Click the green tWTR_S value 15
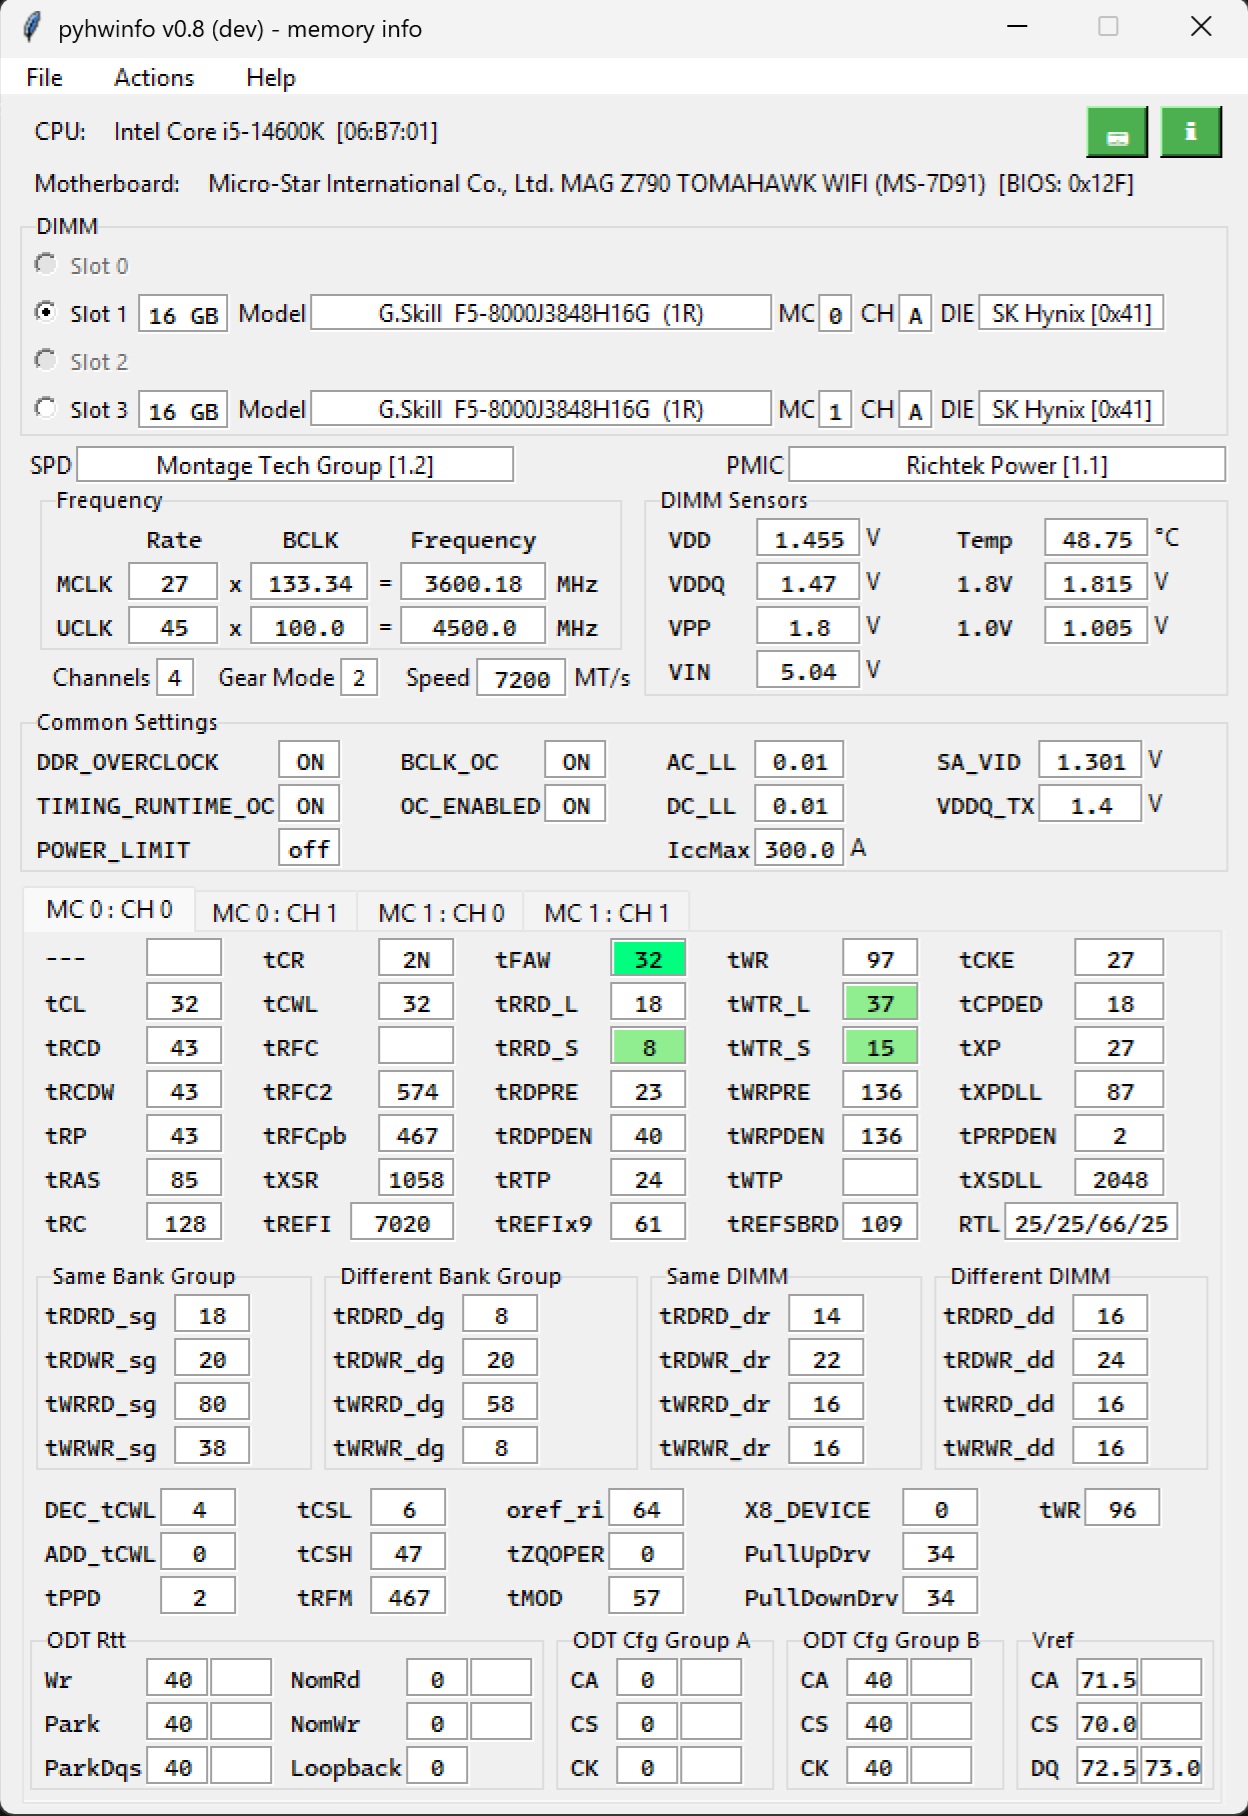 click(x=880, y=1048)
